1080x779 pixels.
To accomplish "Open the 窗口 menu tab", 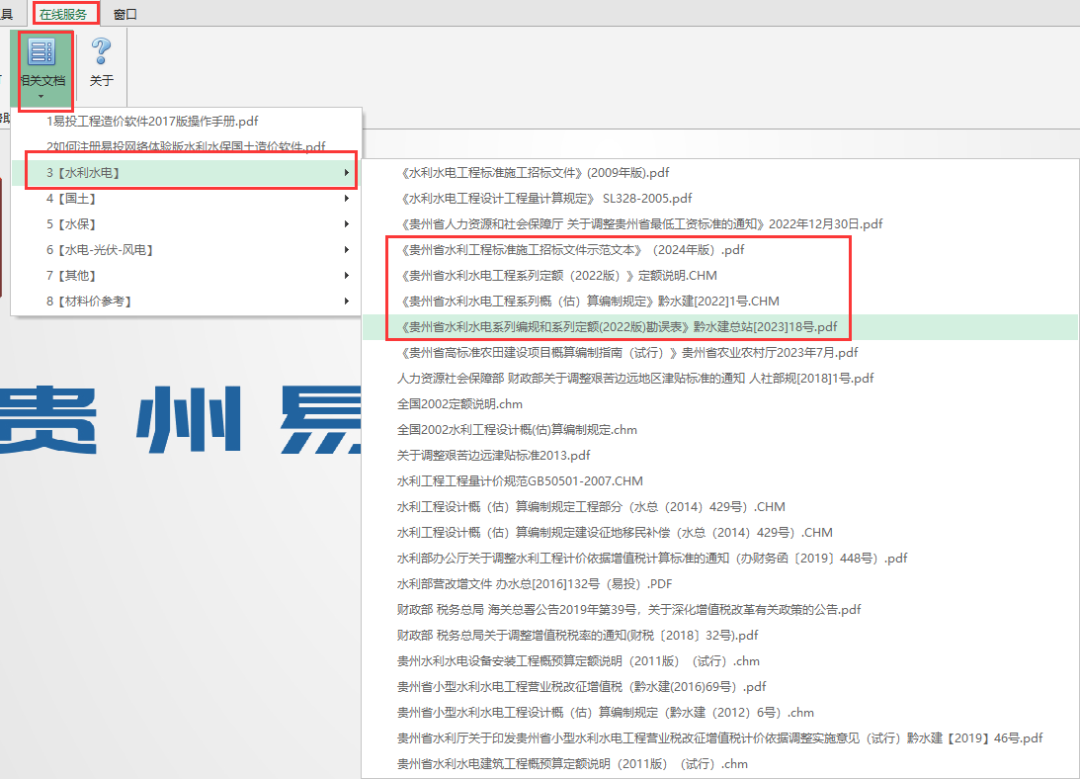I will pyautogui.click(x=125, y=14).
